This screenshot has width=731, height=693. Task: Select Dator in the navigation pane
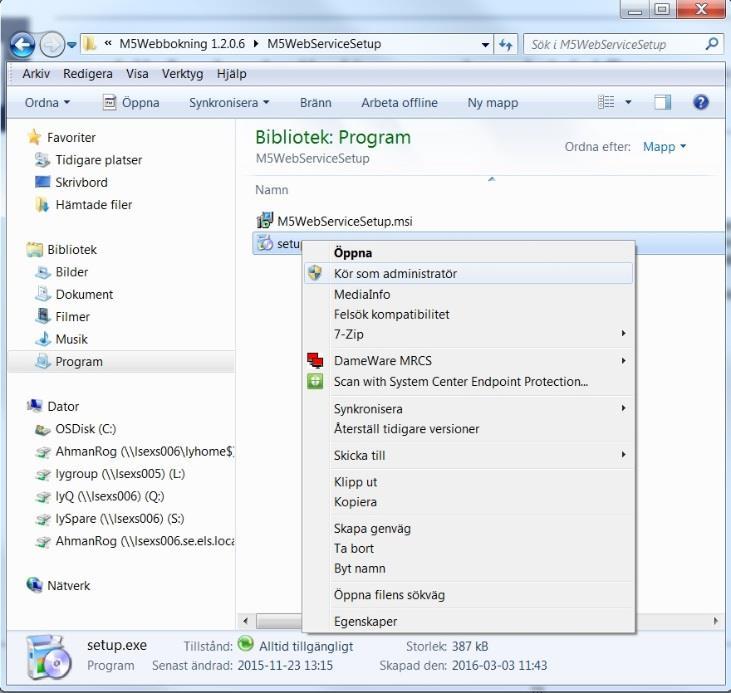click(63, 406)
